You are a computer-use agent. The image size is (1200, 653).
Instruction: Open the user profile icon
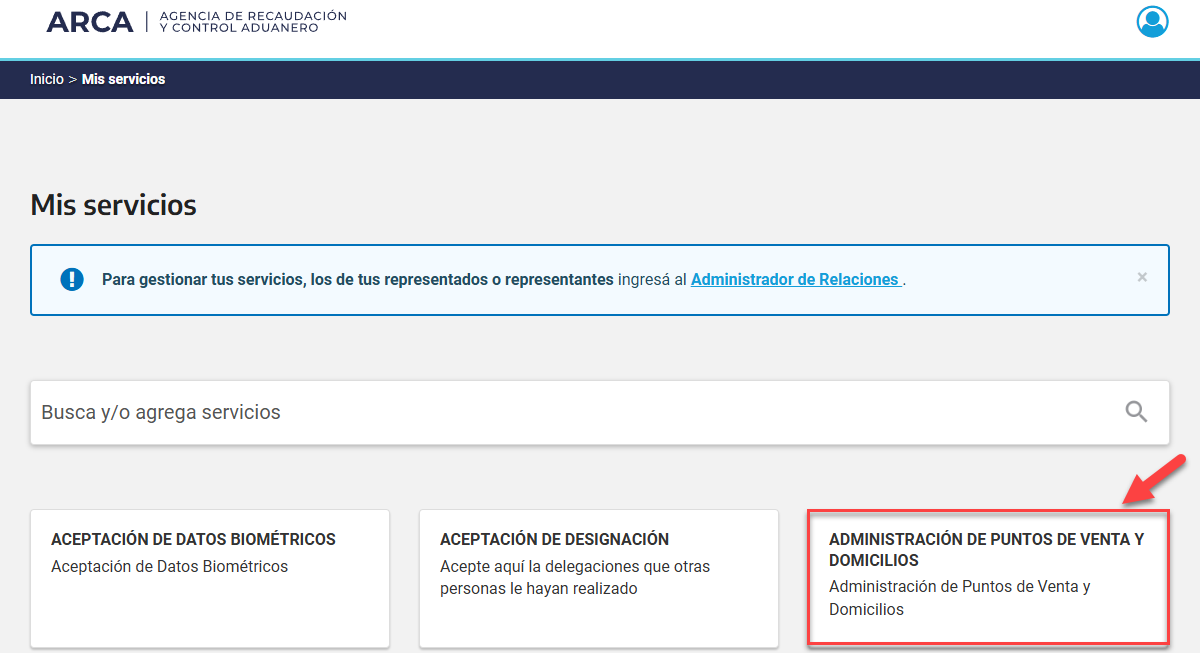pyautogui.click(x=1152, y=22)
